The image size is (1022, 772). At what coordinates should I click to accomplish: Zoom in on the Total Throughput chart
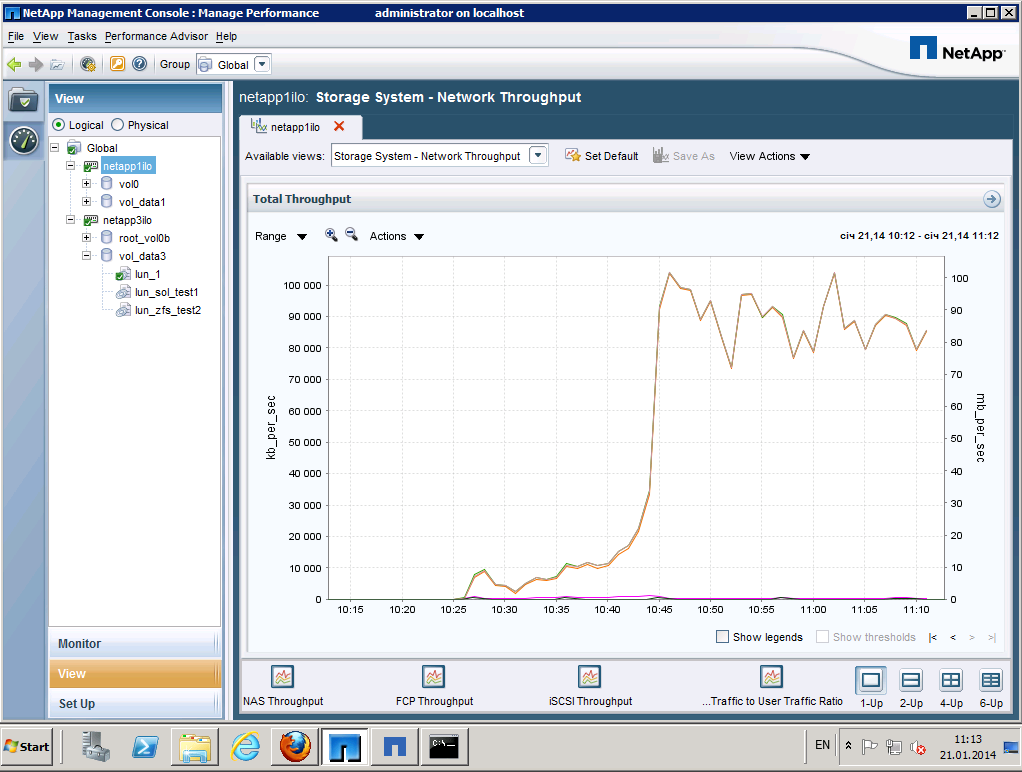coord(331,235)
